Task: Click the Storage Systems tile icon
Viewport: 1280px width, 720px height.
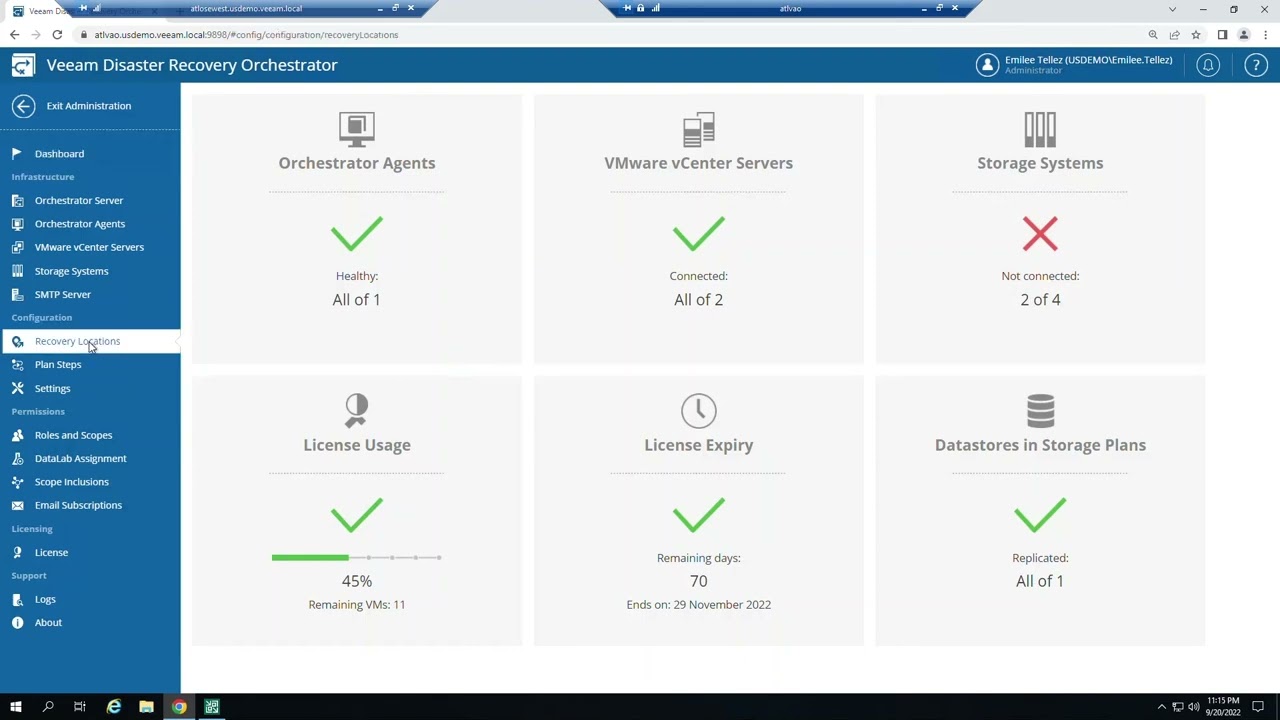Action: tap(1040, 129)
